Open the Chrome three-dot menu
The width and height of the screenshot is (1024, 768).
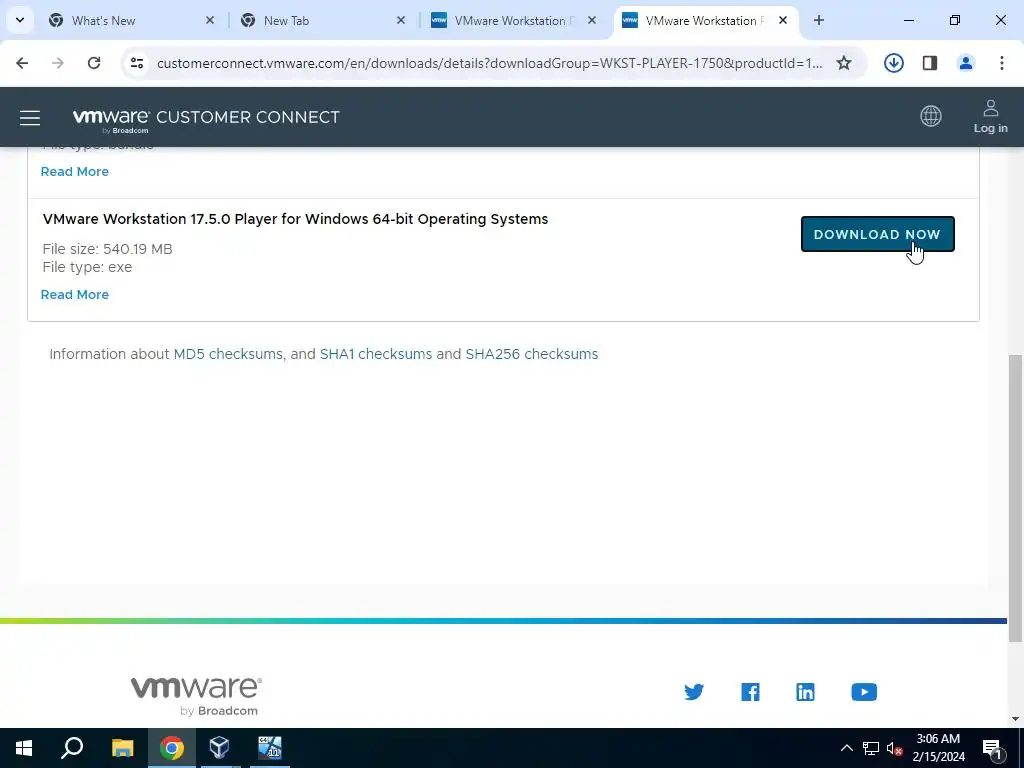1002,63
